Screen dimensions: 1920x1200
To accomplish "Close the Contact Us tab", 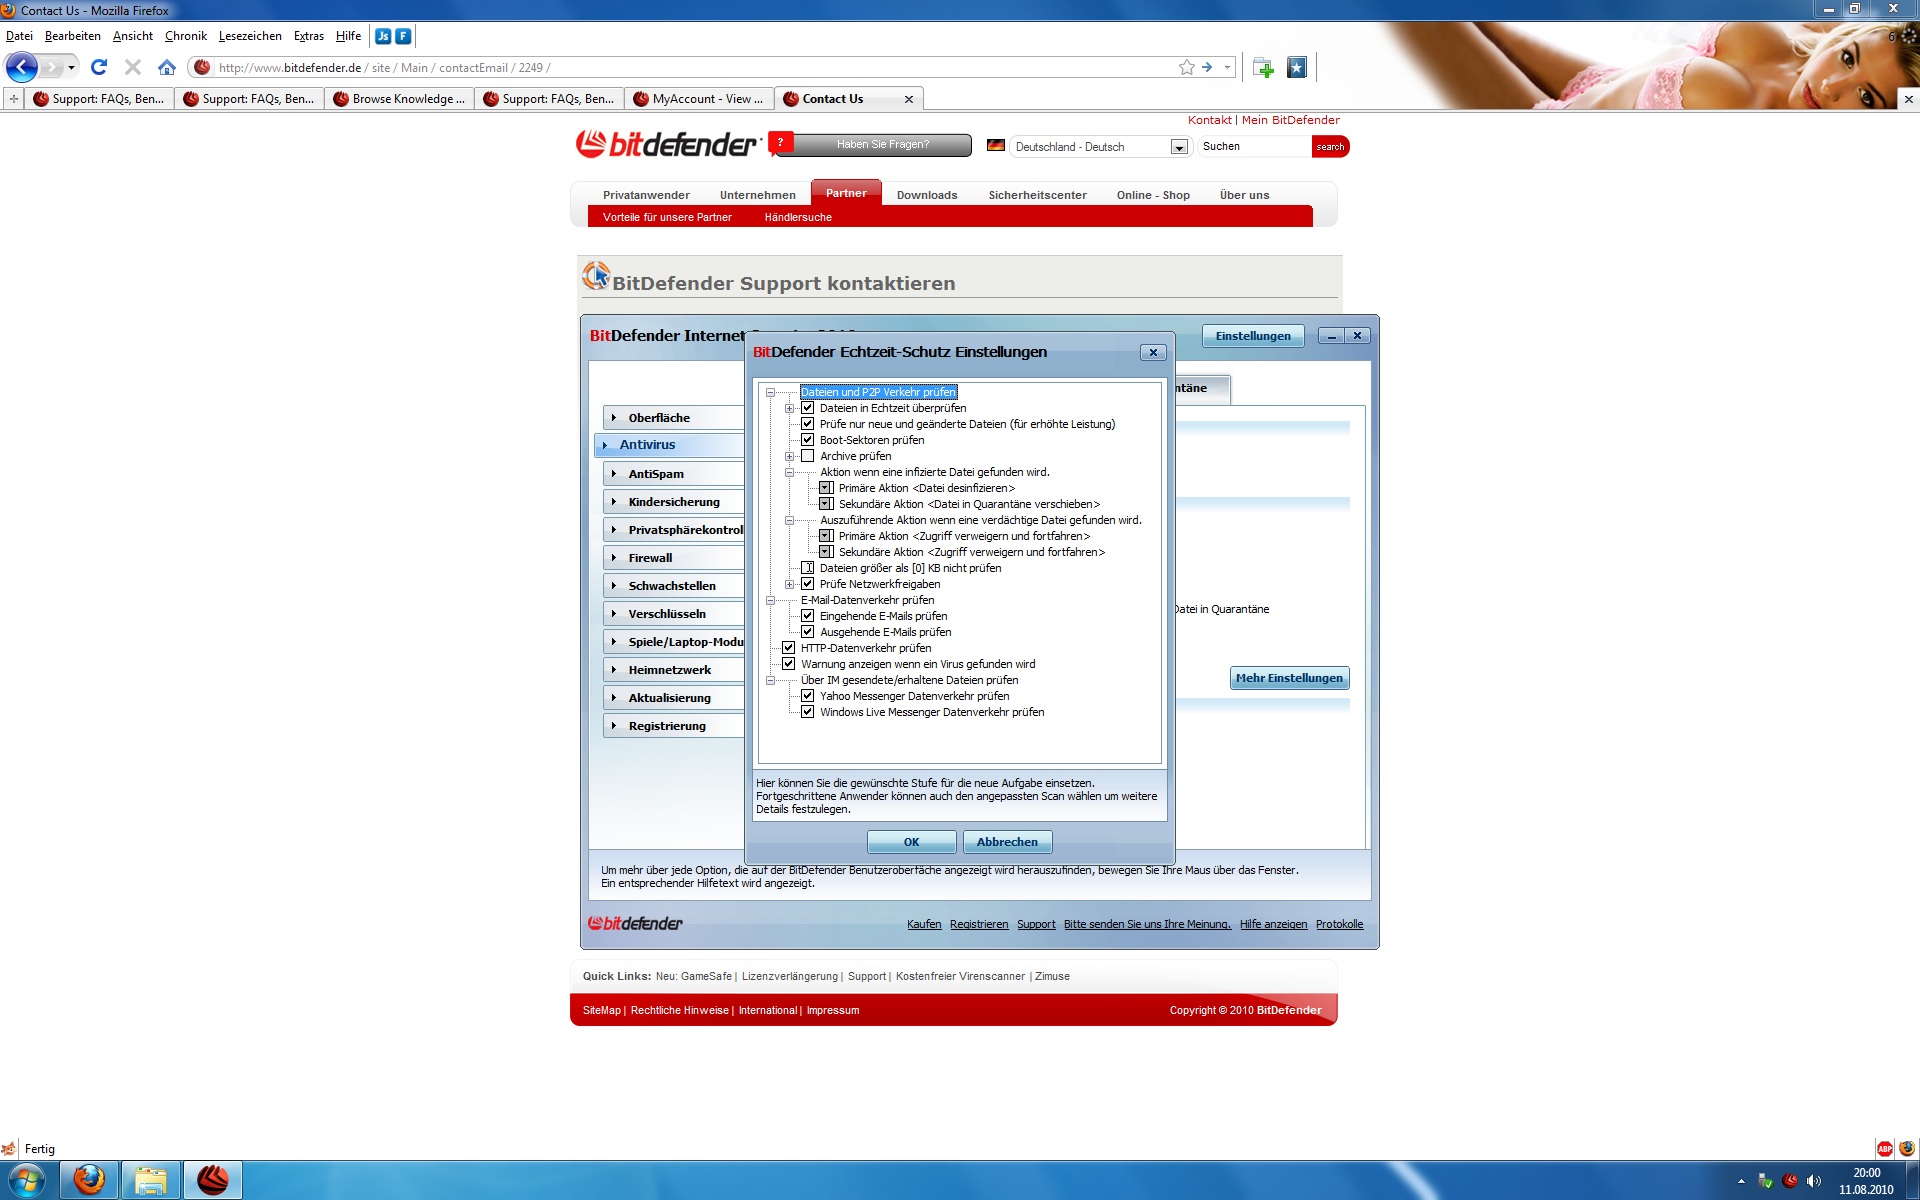I will 908,99.
